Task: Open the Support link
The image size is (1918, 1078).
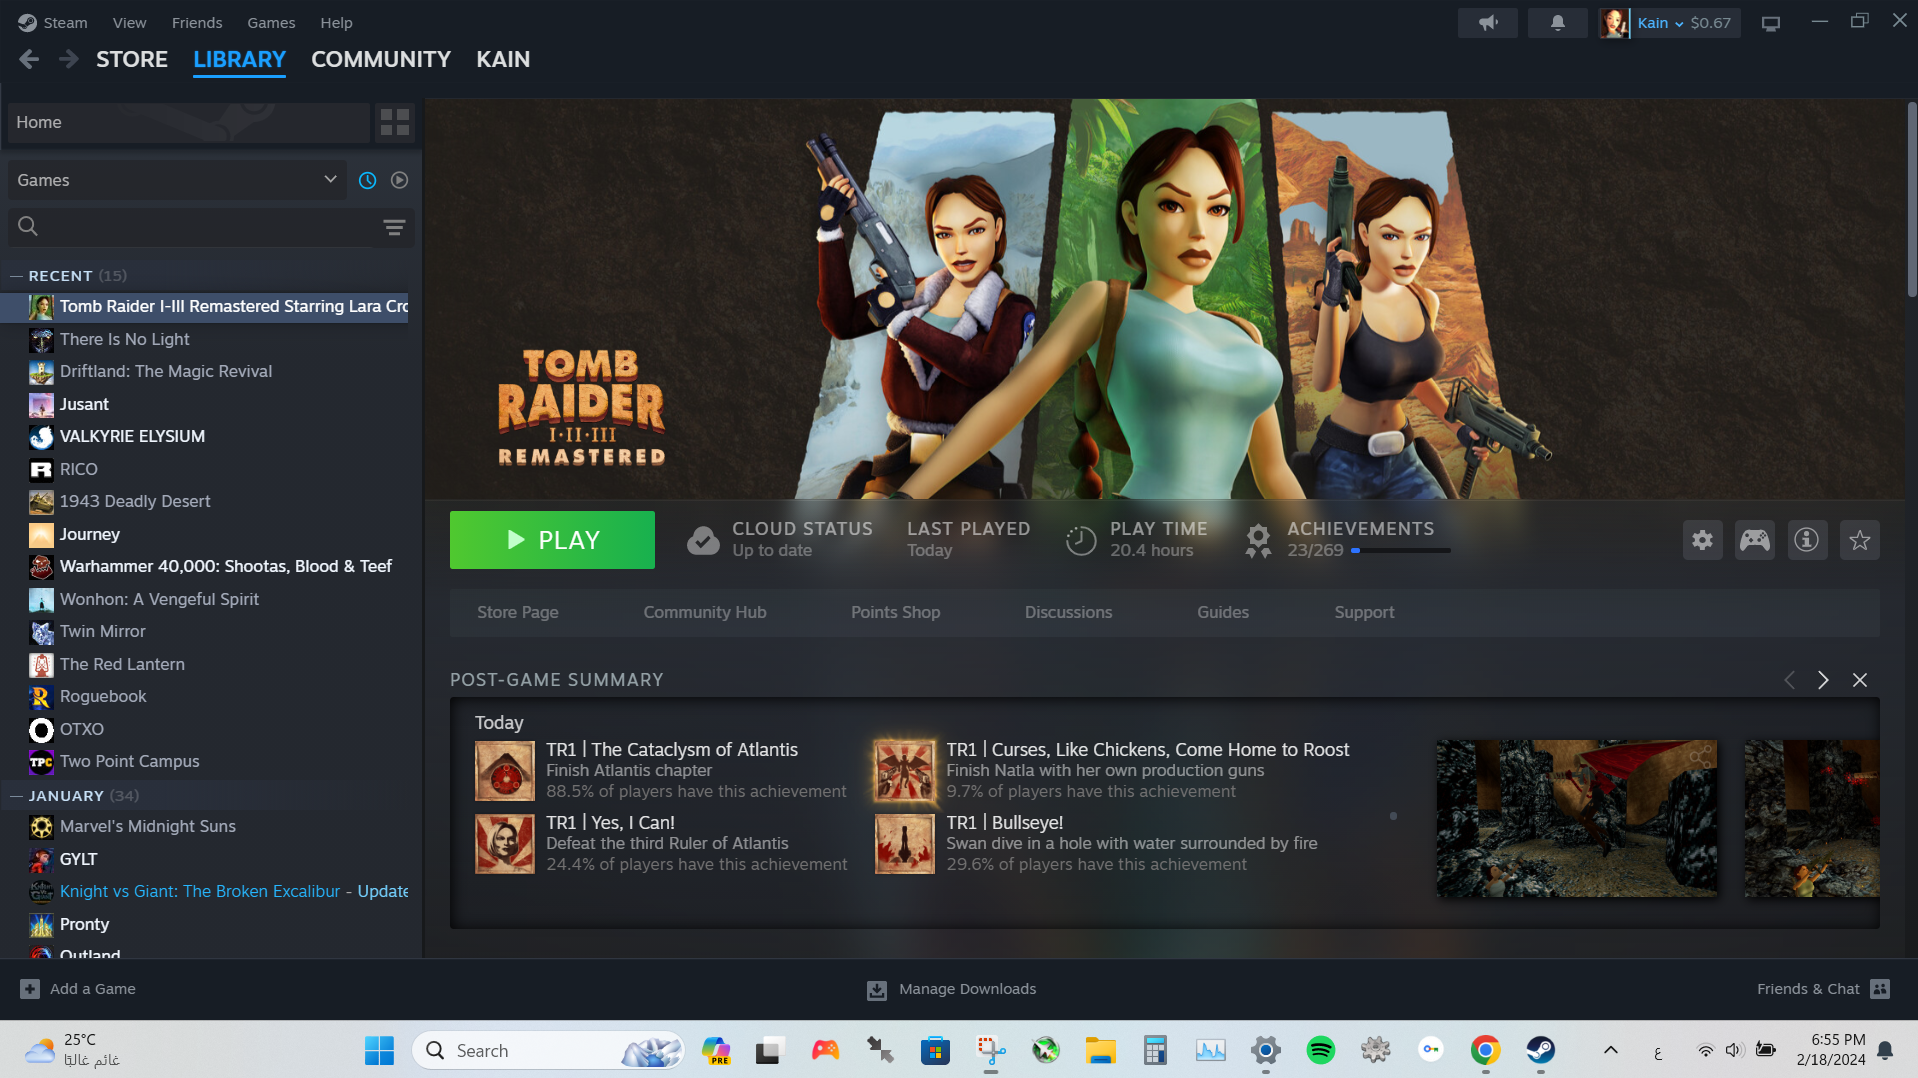Action: click(1364, 612)
